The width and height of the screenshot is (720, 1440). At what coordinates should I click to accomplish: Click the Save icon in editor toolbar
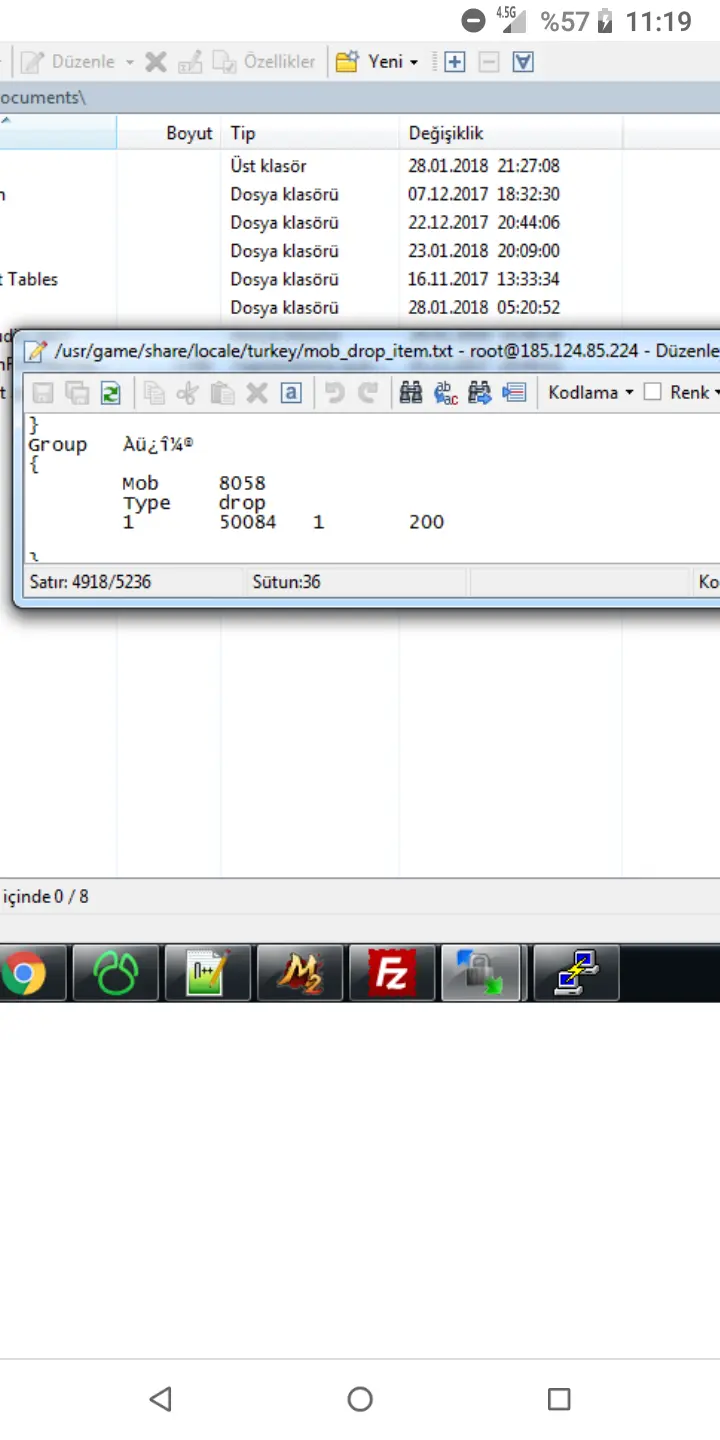tap(44, 393)
